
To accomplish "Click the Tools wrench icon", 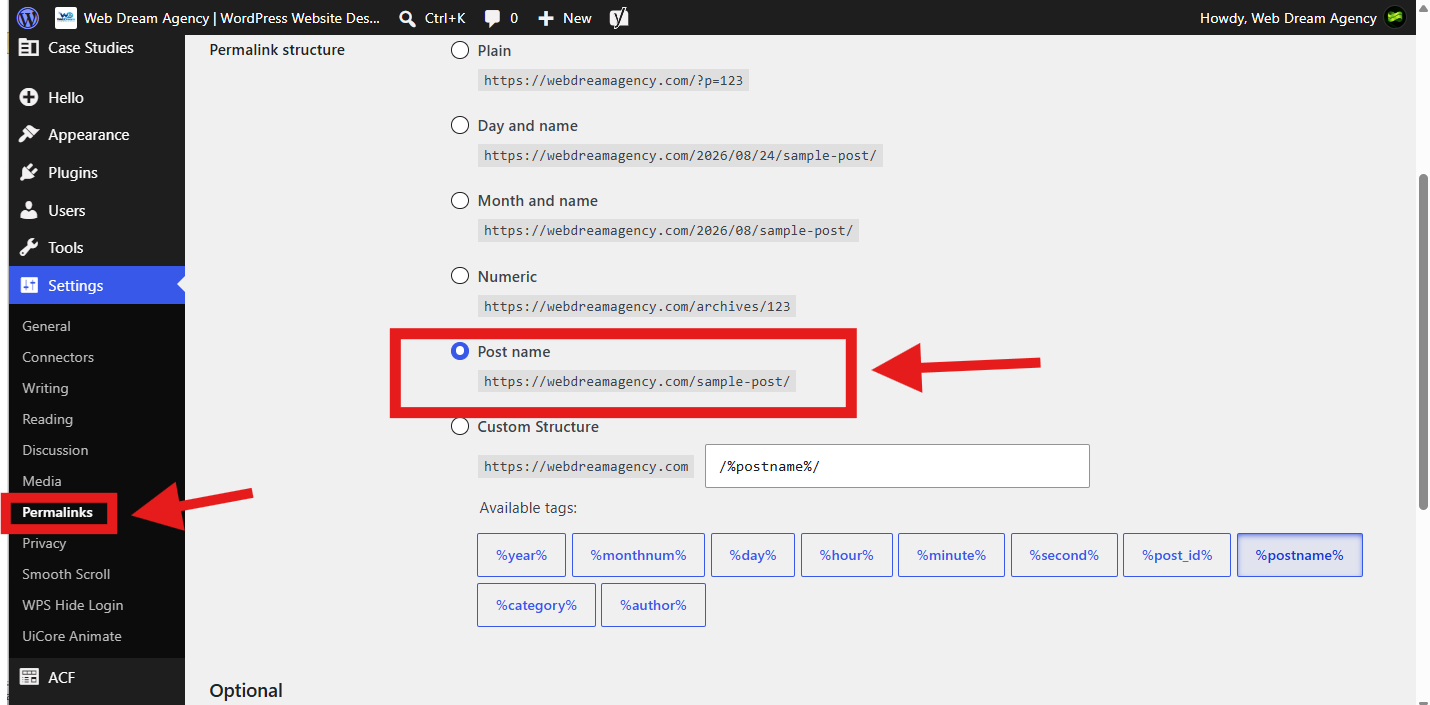I will click(x=29, y=247).
